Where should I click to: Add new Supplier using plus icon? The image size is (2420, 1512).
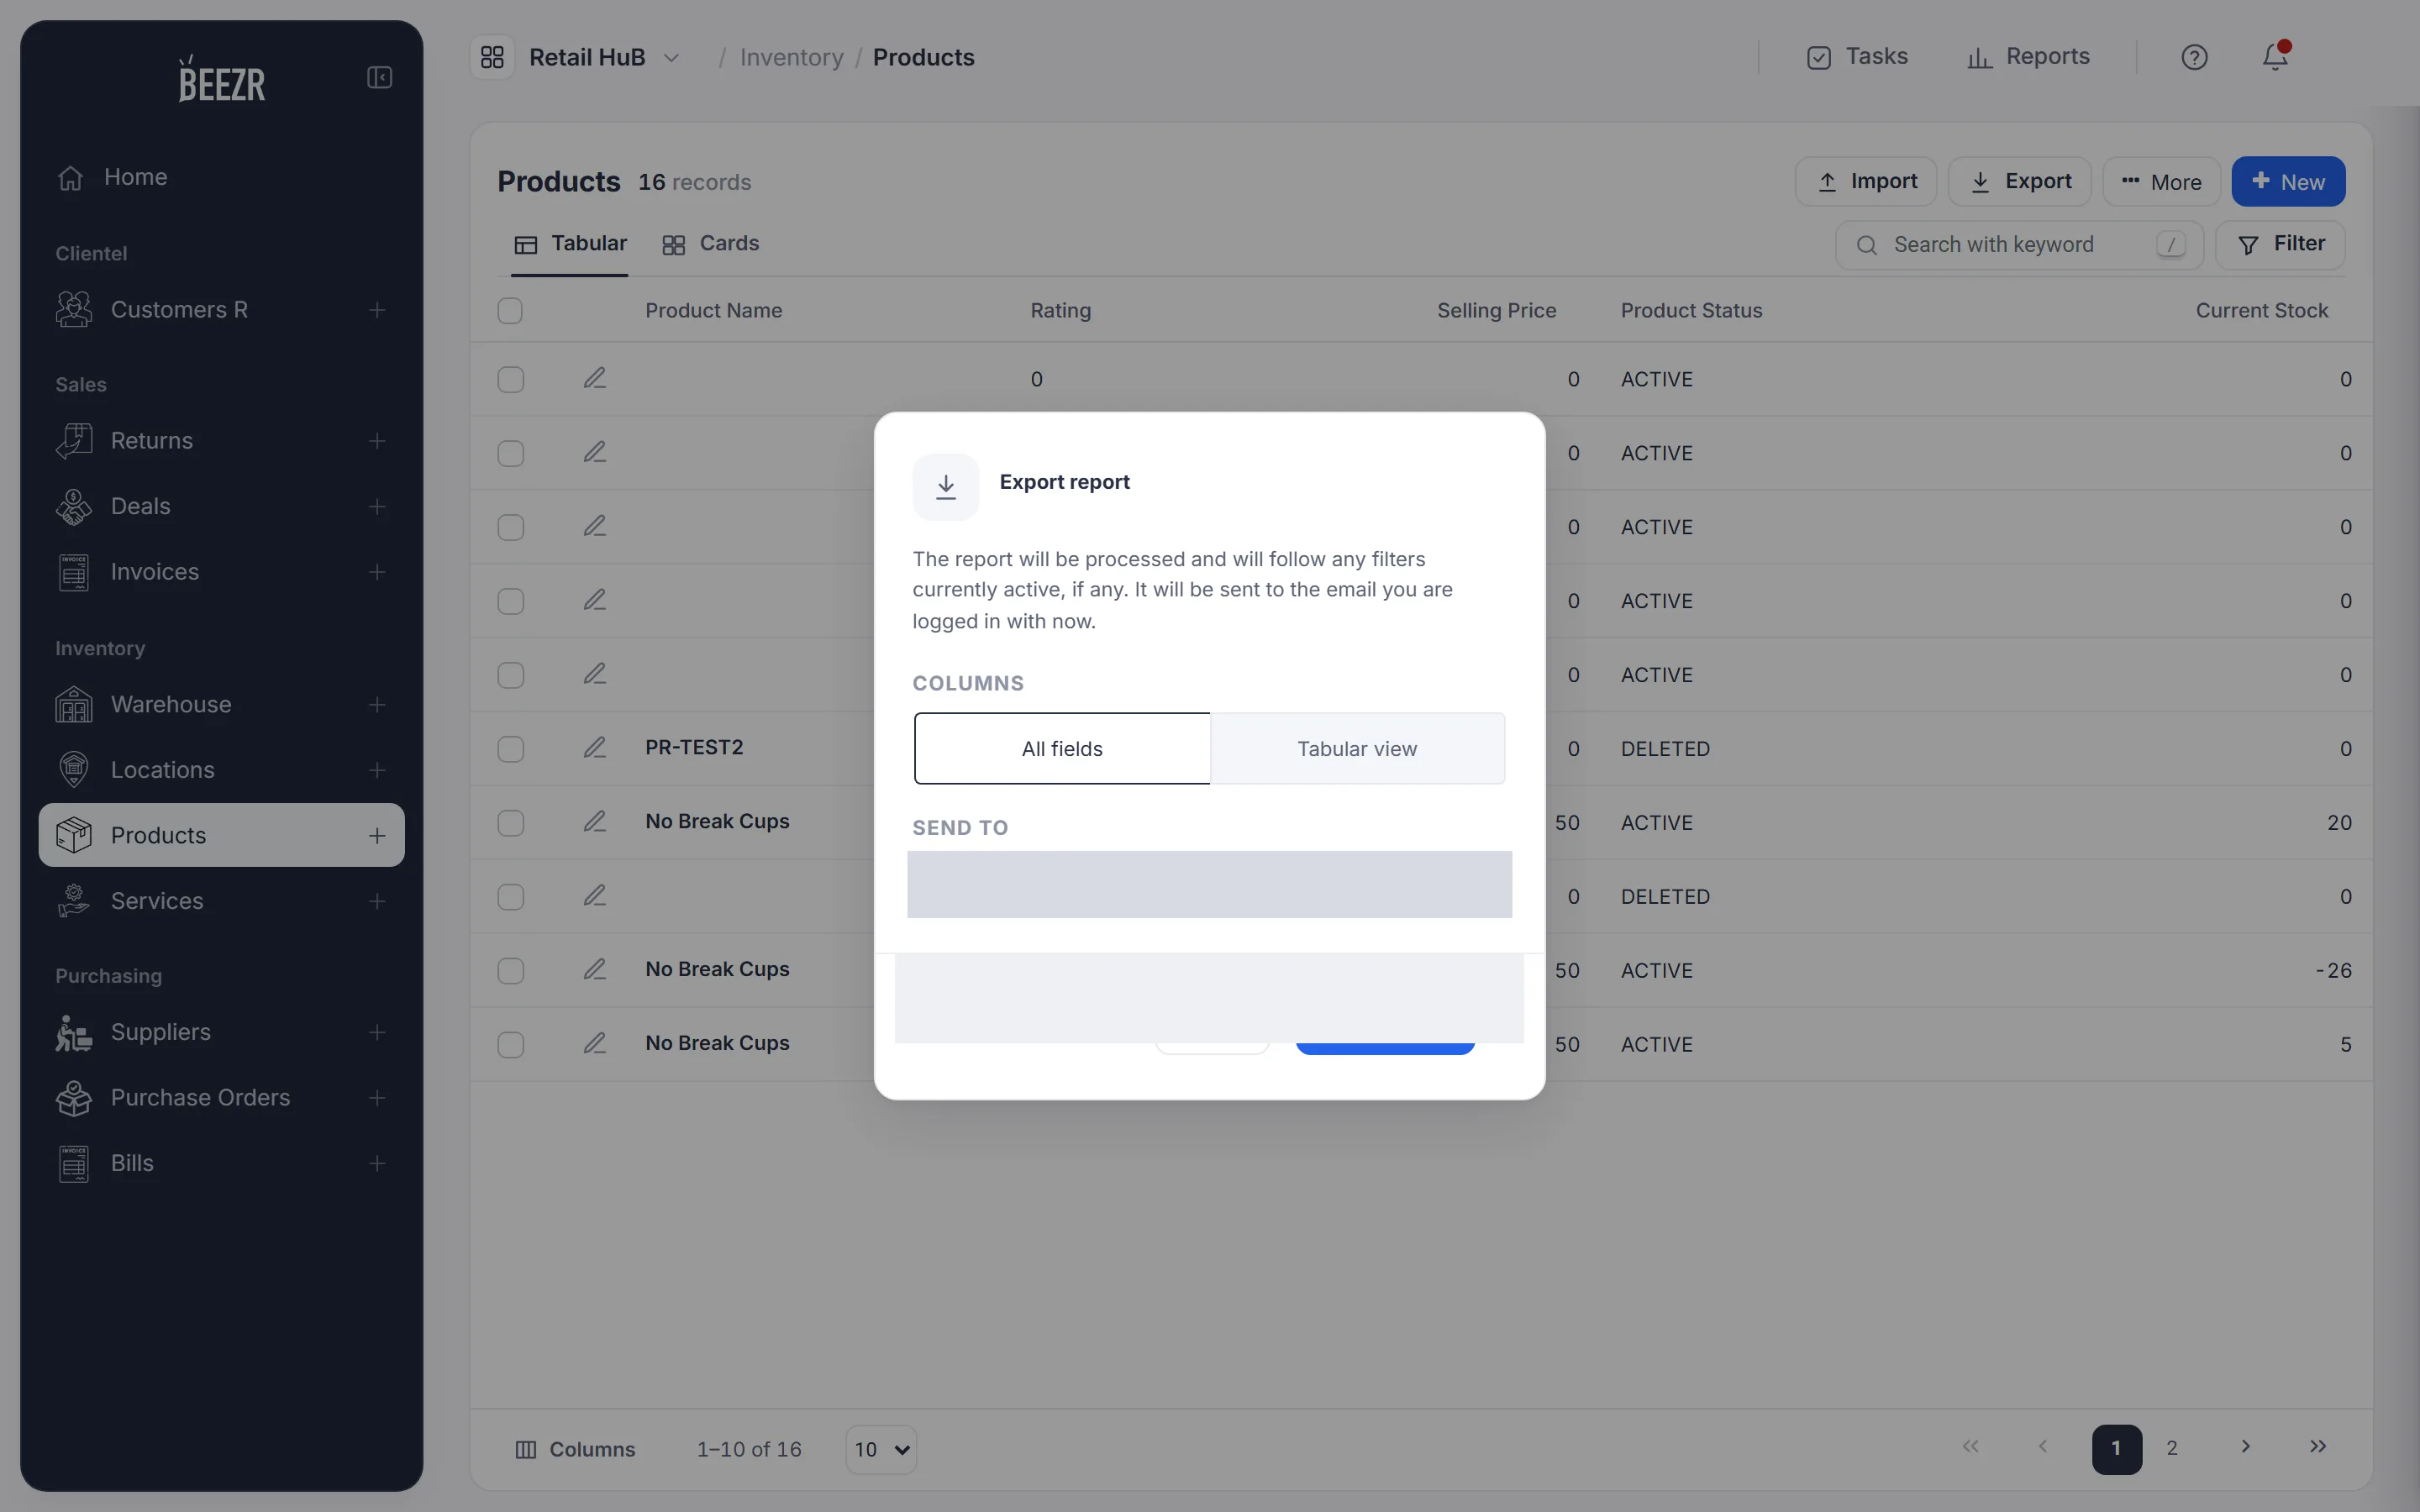point(377,1032)
